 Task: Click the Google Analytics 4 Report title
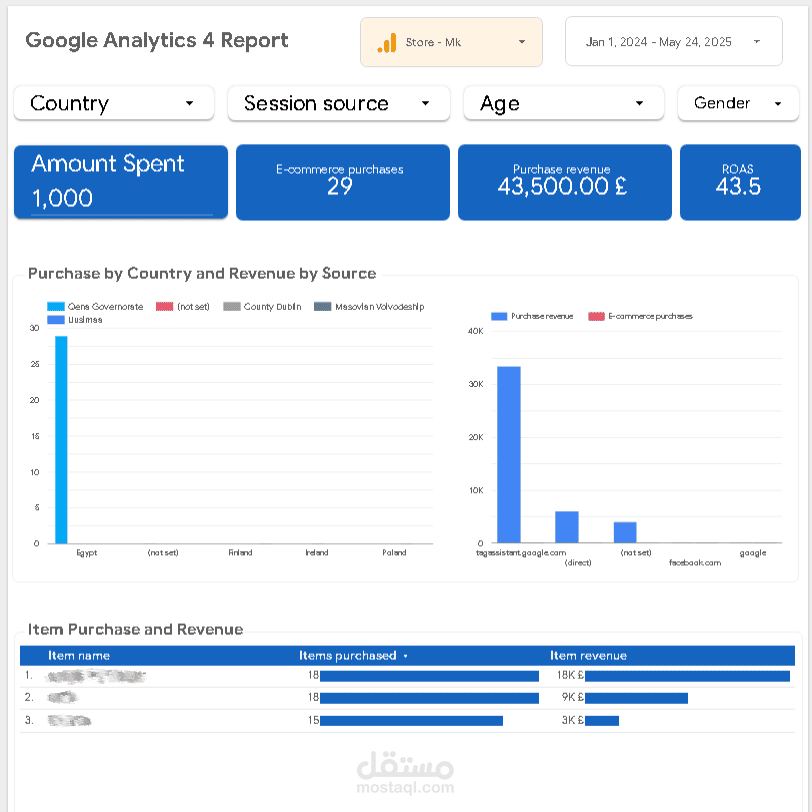click(156, 40)
